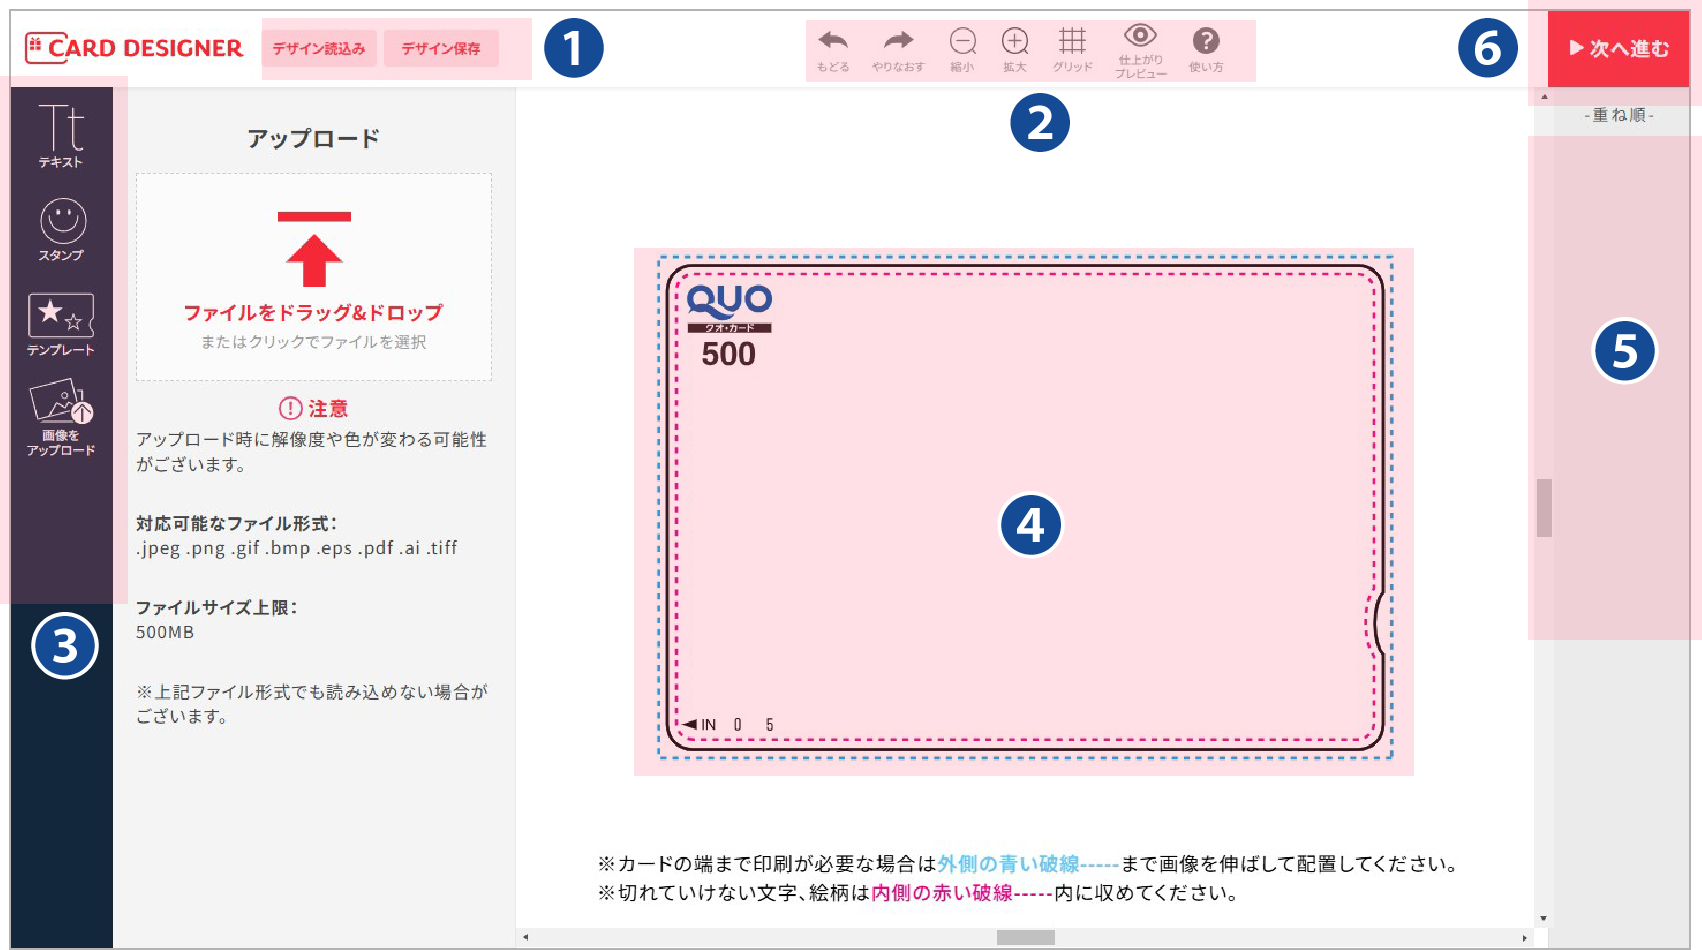
Task: Click the 拡大 zoom in icon
Action: (x=1015, y=49)
